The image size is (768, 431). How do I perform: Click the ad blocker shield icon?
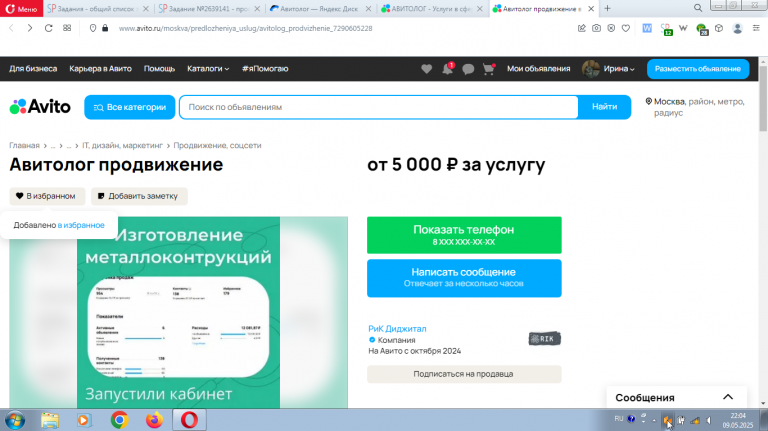tap(611, 28)
